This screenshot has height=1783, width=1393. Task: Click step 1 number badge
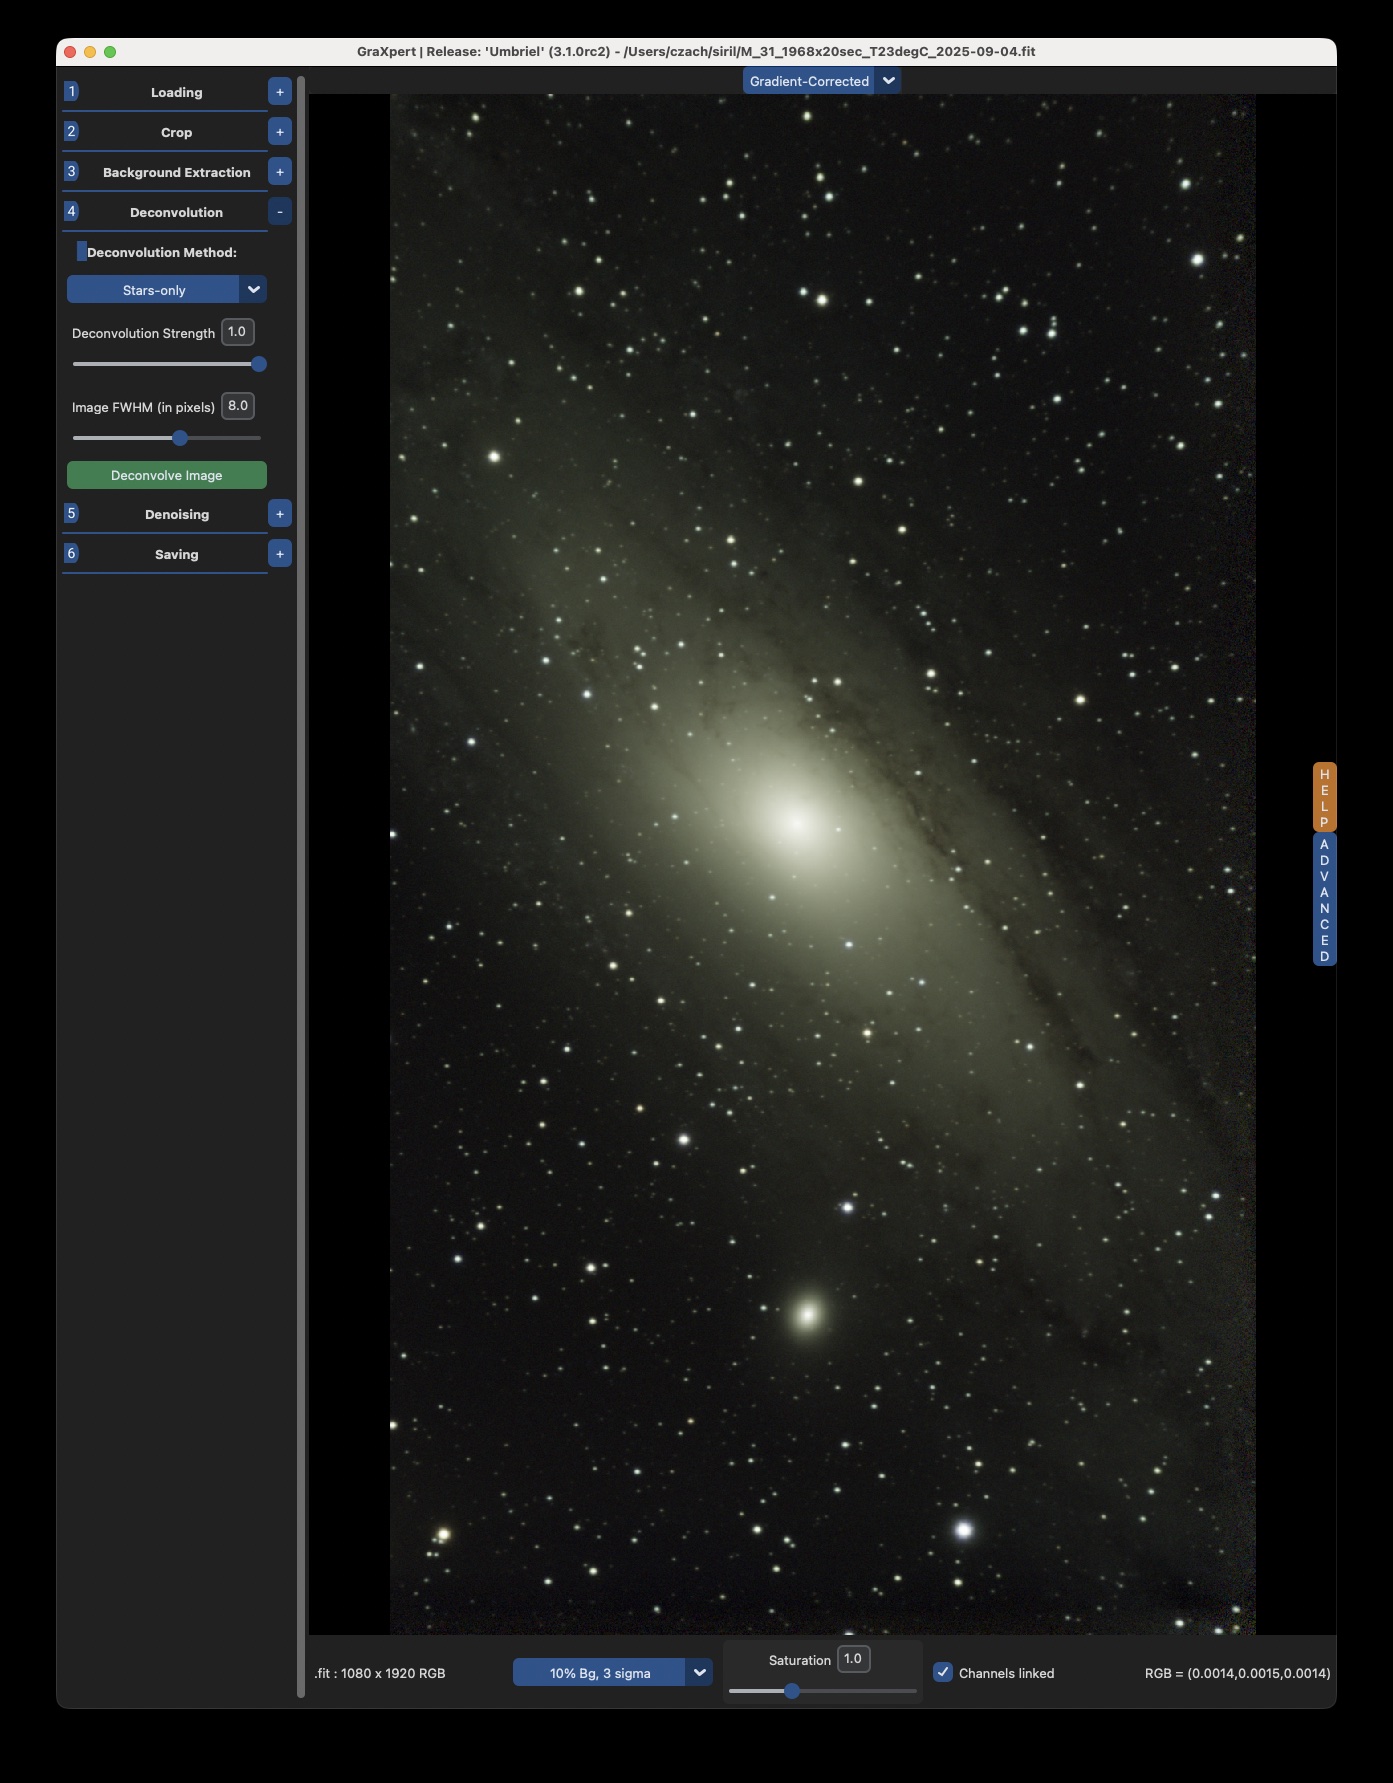coord(71,91)
